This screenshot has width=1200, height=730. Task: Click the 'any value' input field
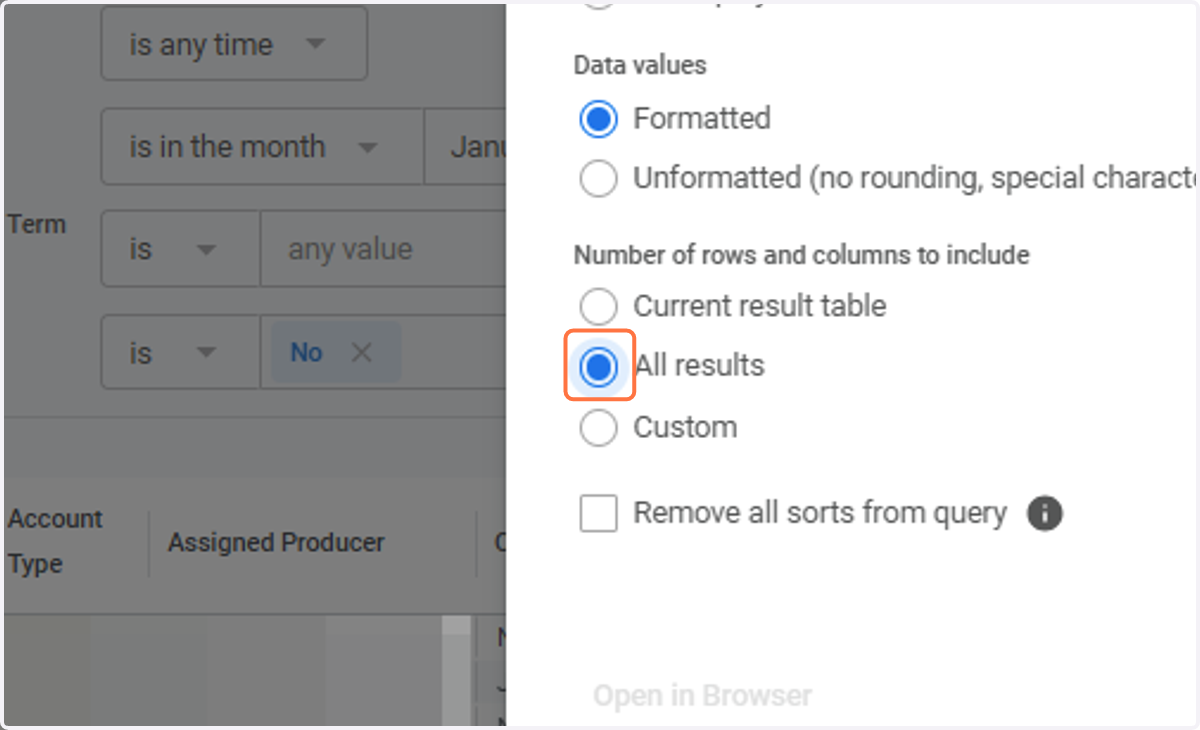click(x=383, y=249)
